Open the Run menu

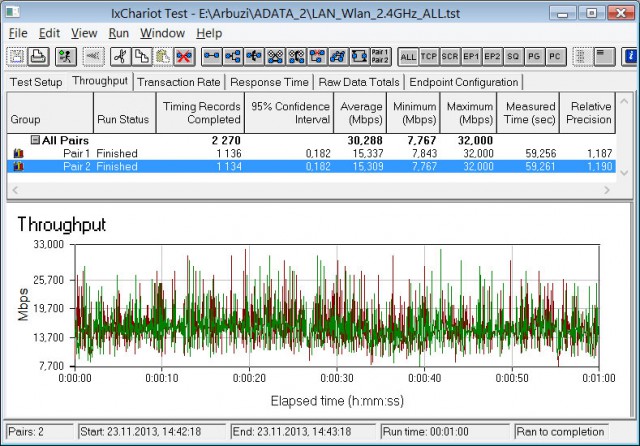tap(119, 33)
